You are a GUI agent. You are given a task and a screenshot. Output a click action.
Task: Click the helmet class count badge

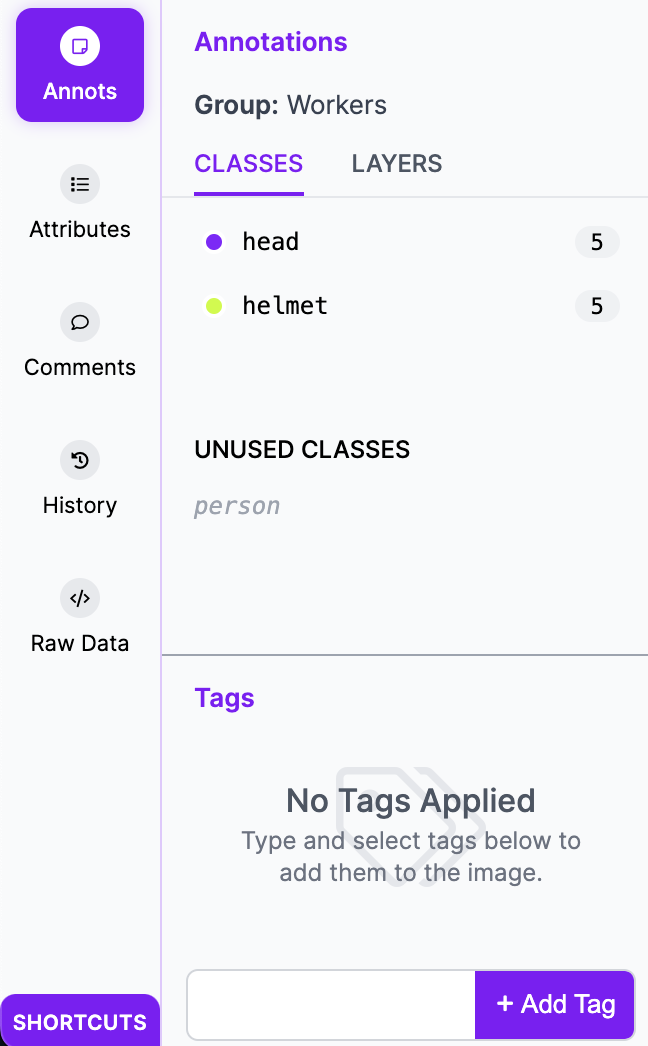click(x=597, y=306)
